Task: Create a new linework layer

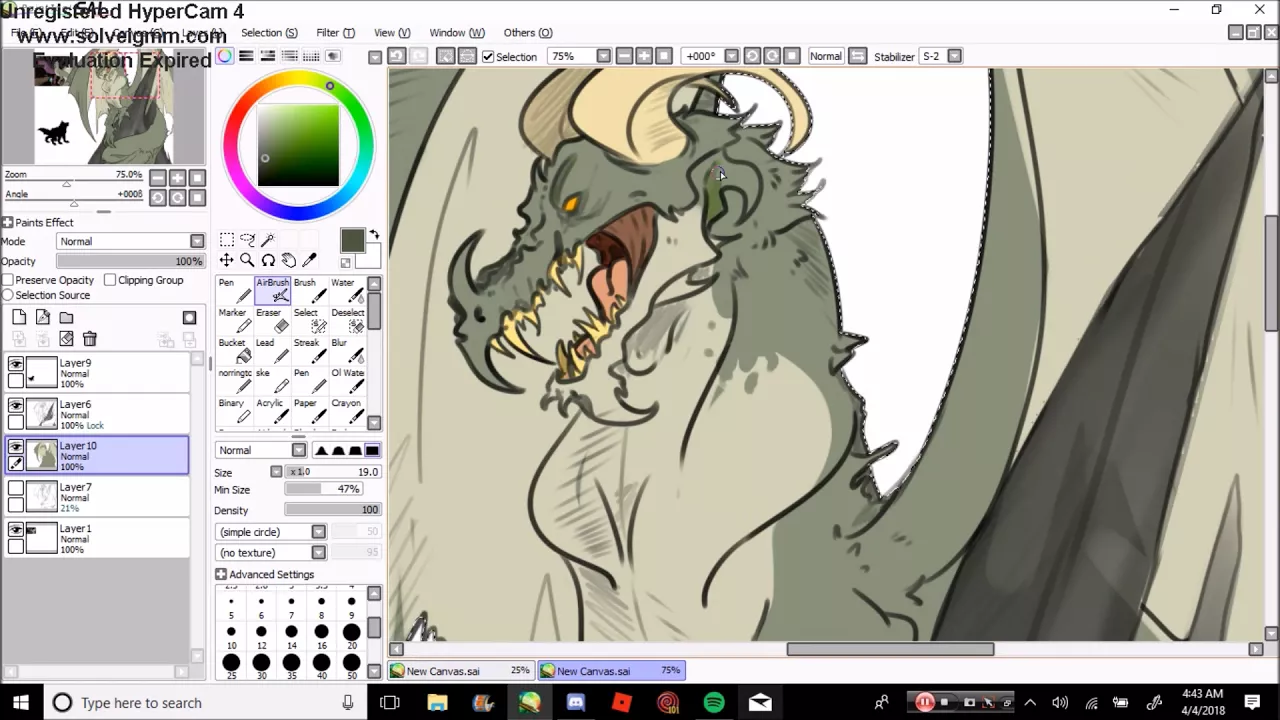Action: [x=42, y=317]
